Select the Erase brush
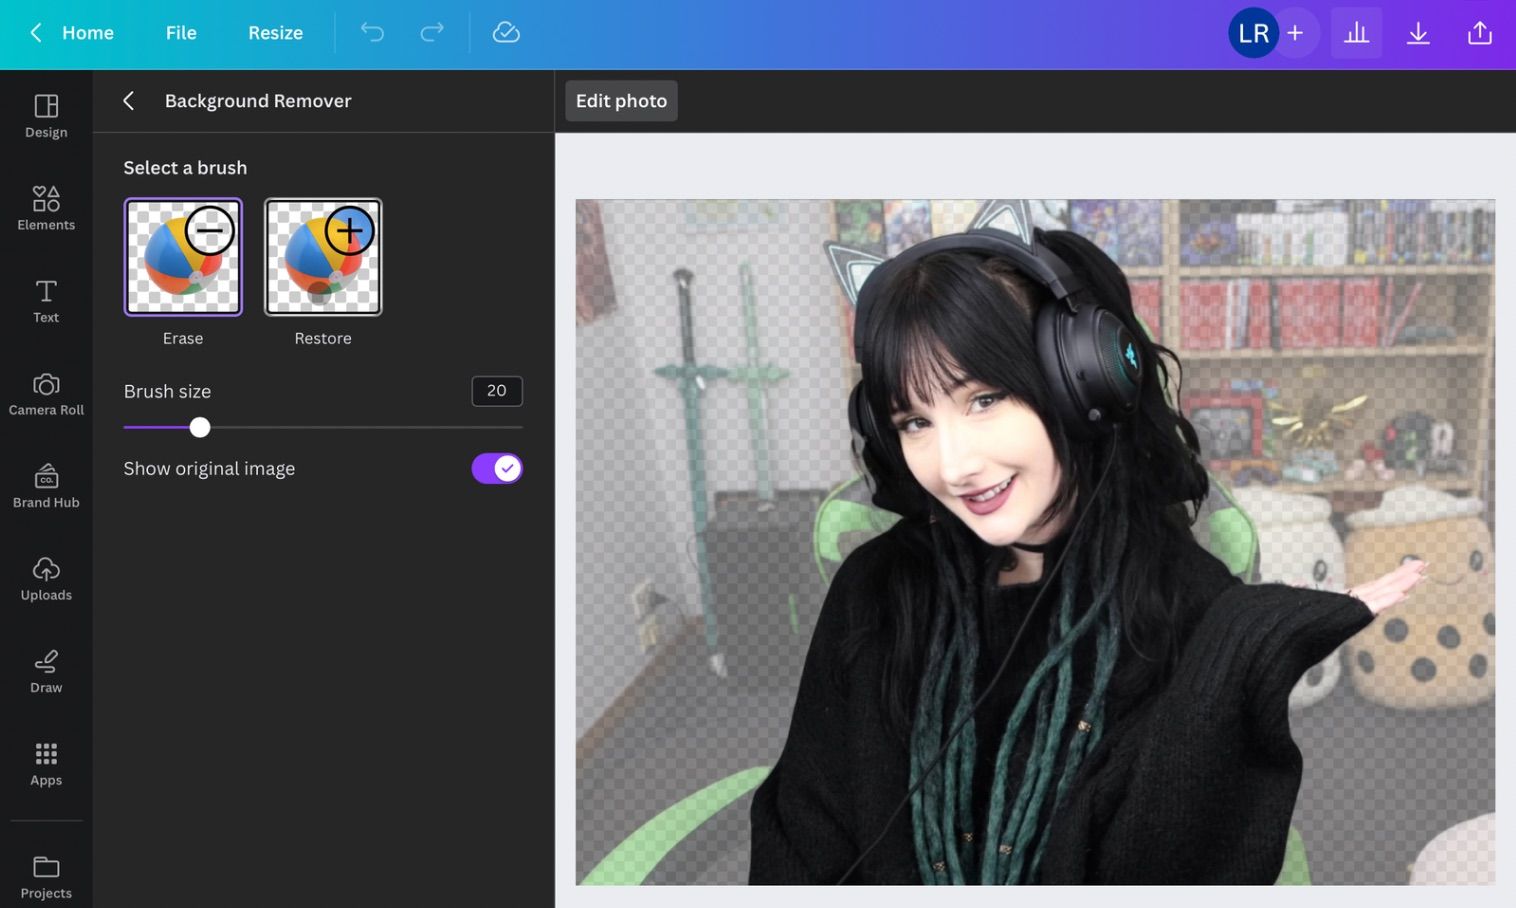Viewport: 1516px width, 908px height. pyautogui.click(x=183, y=256)
